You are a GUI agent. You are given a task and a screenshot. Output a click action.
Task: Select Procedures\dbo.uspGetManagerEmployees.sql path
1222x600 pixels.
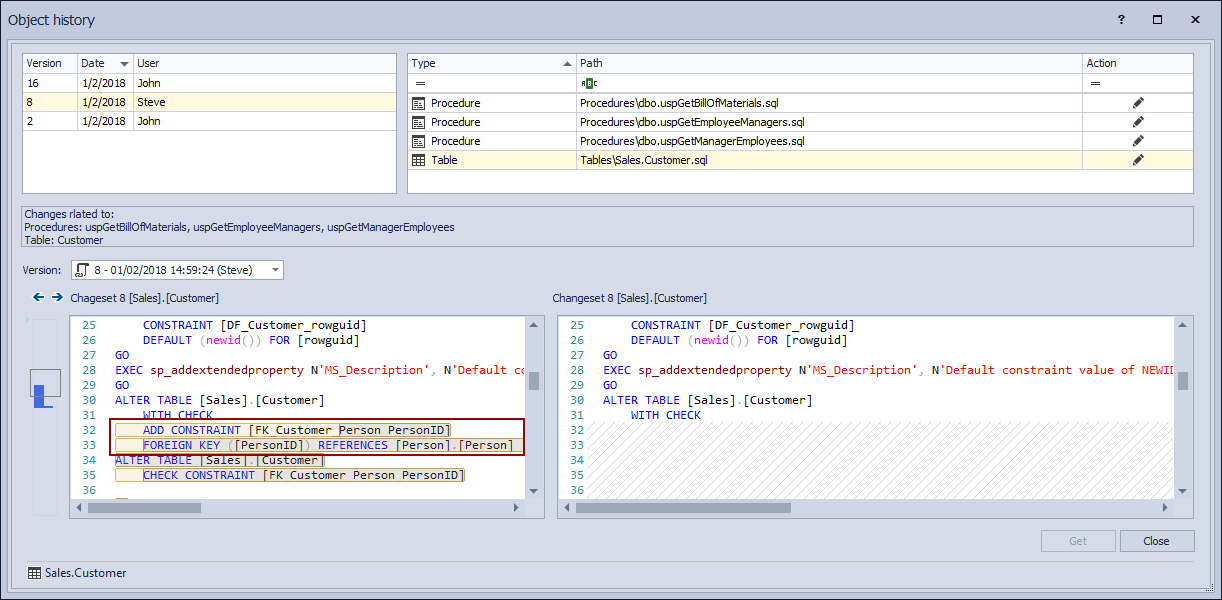click(x=692, y=141)
